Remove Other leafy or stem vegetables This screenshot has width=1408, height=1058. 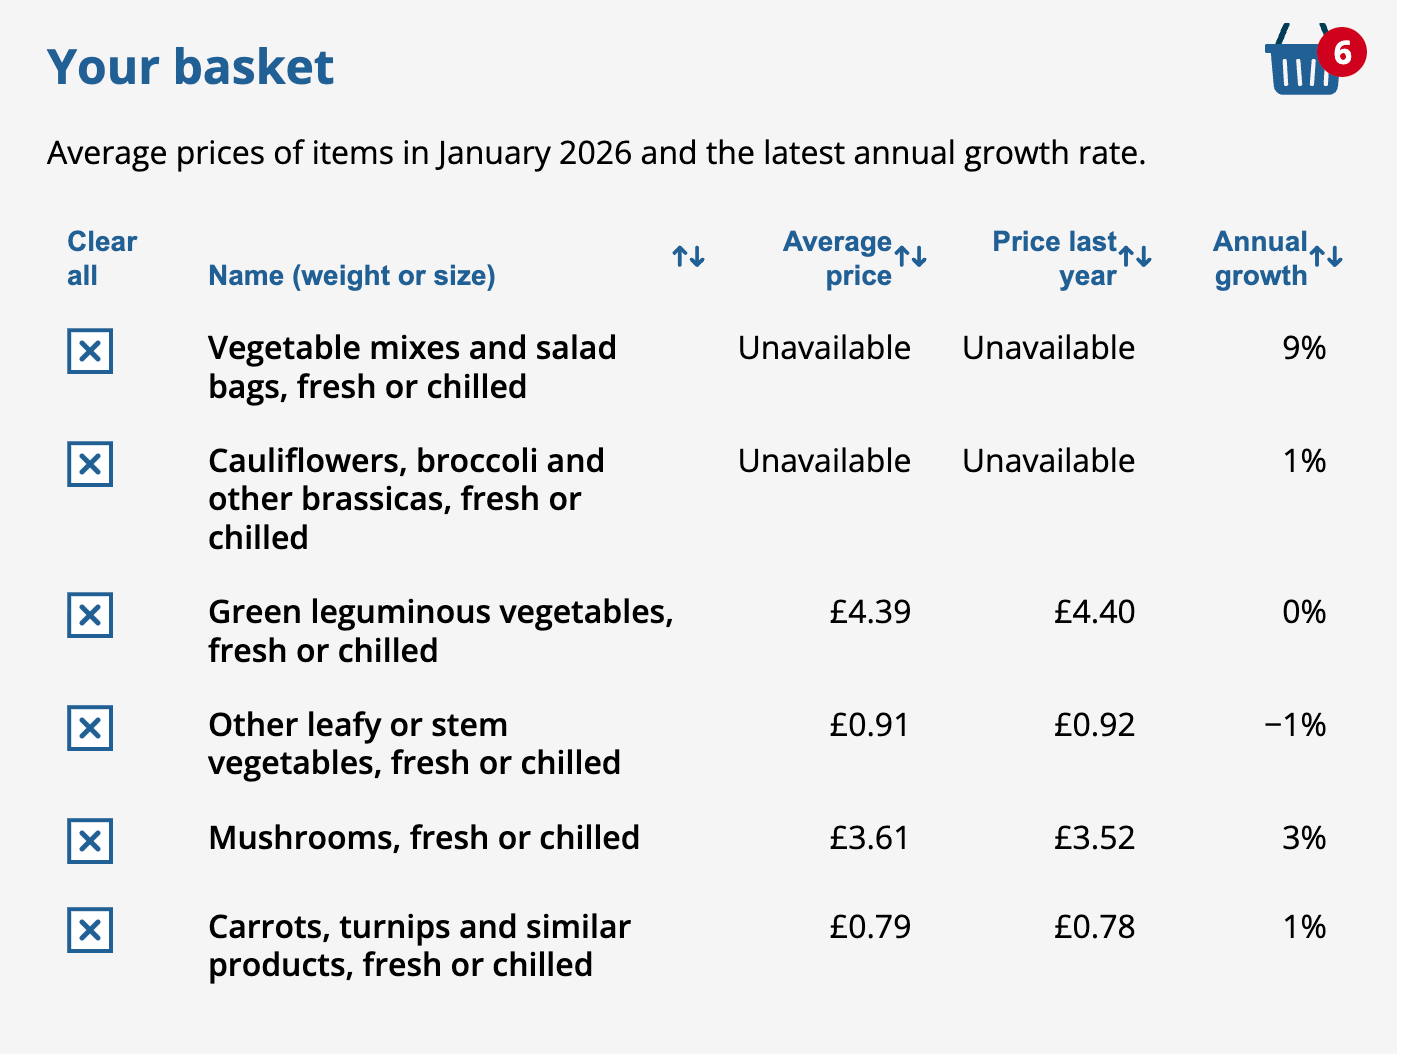[90, 728]
